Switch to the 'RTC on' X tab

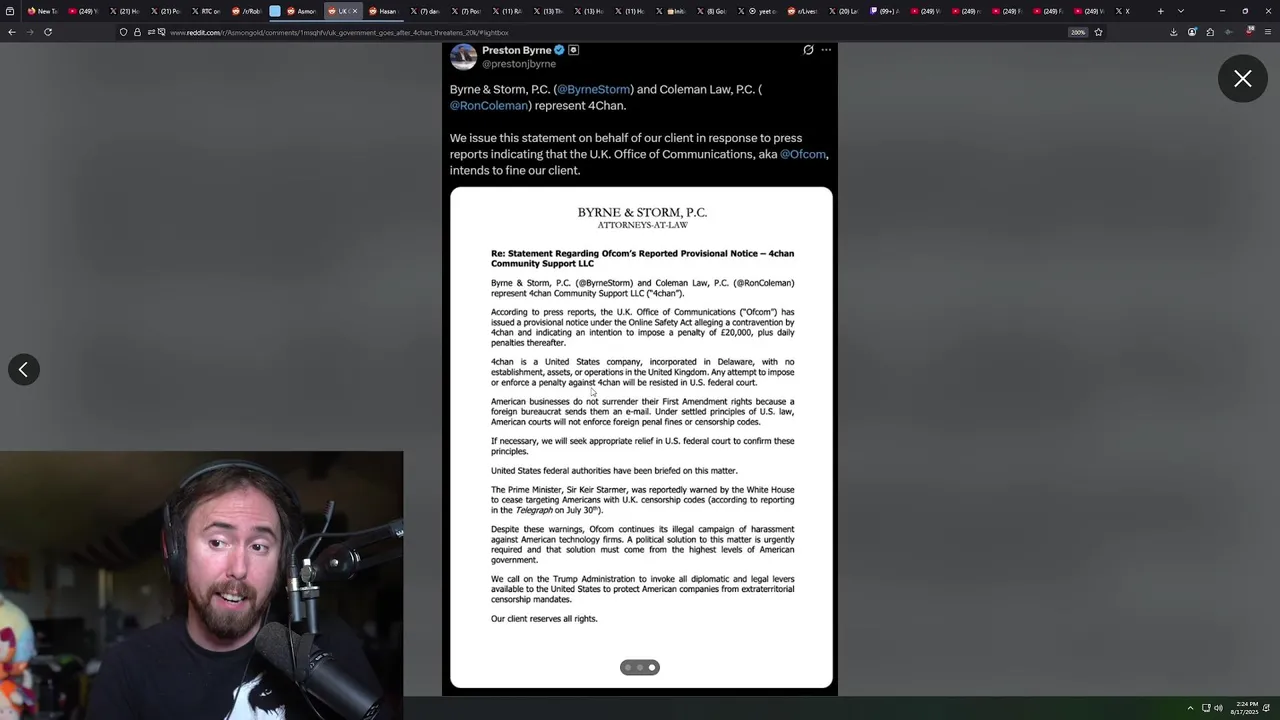[x=208, y=11]
